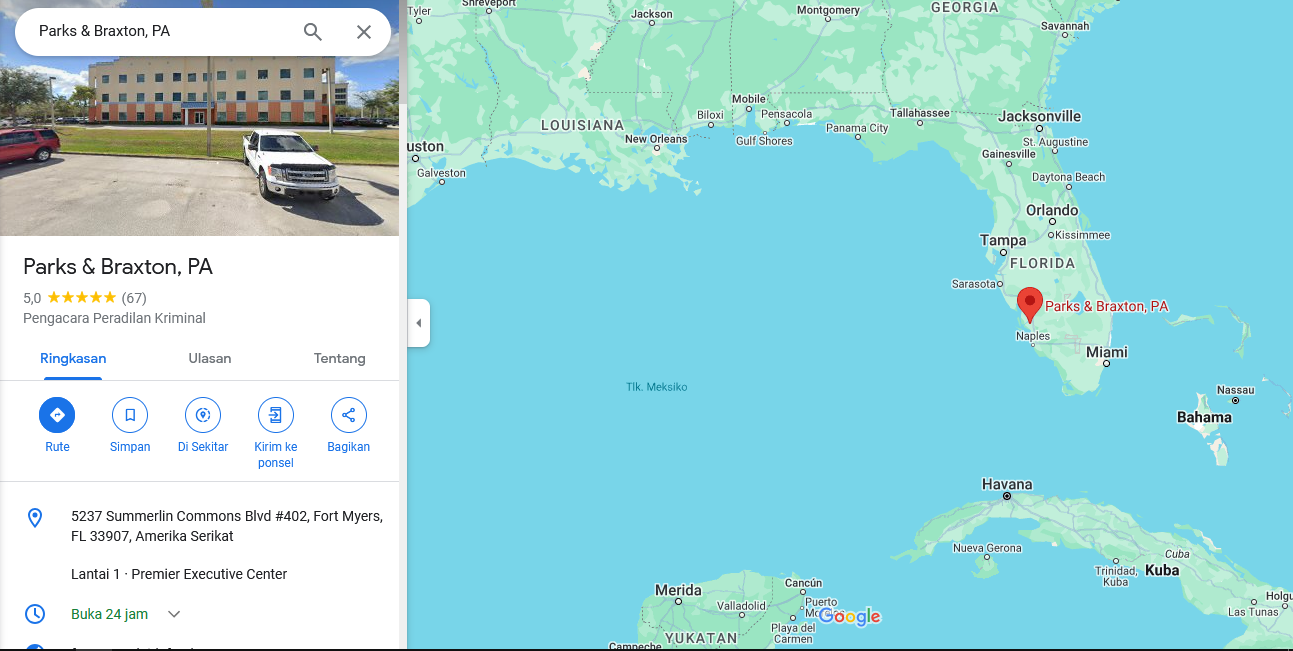1293x651 pixels.
Task: Click the FLORIDA state label
Action: tap(1042, 263)
